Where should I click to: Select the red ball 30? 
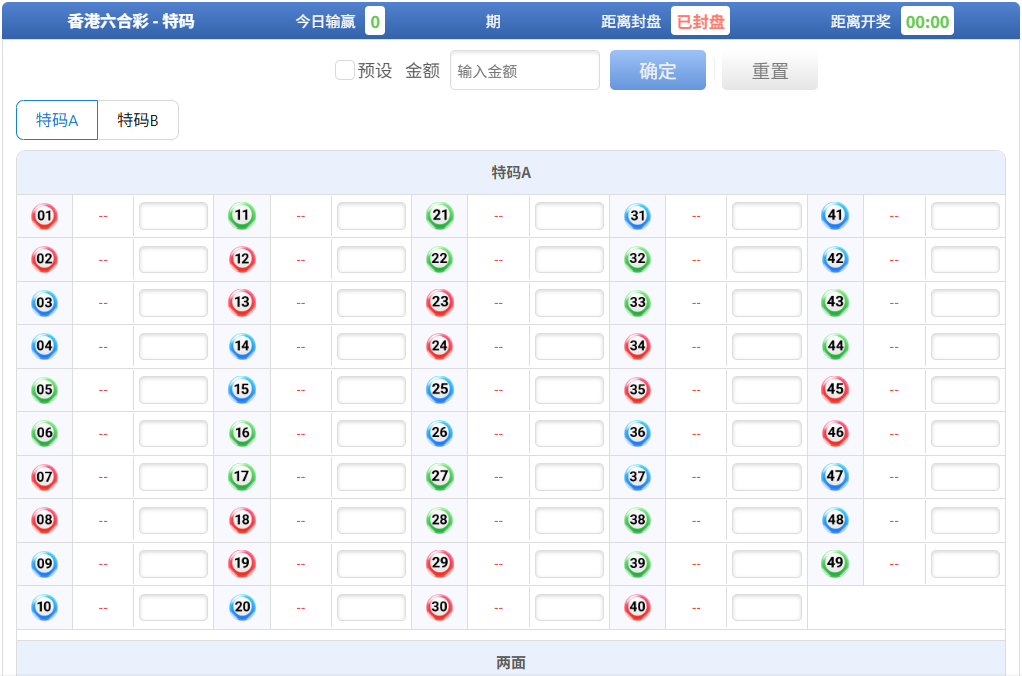point(439,607)
